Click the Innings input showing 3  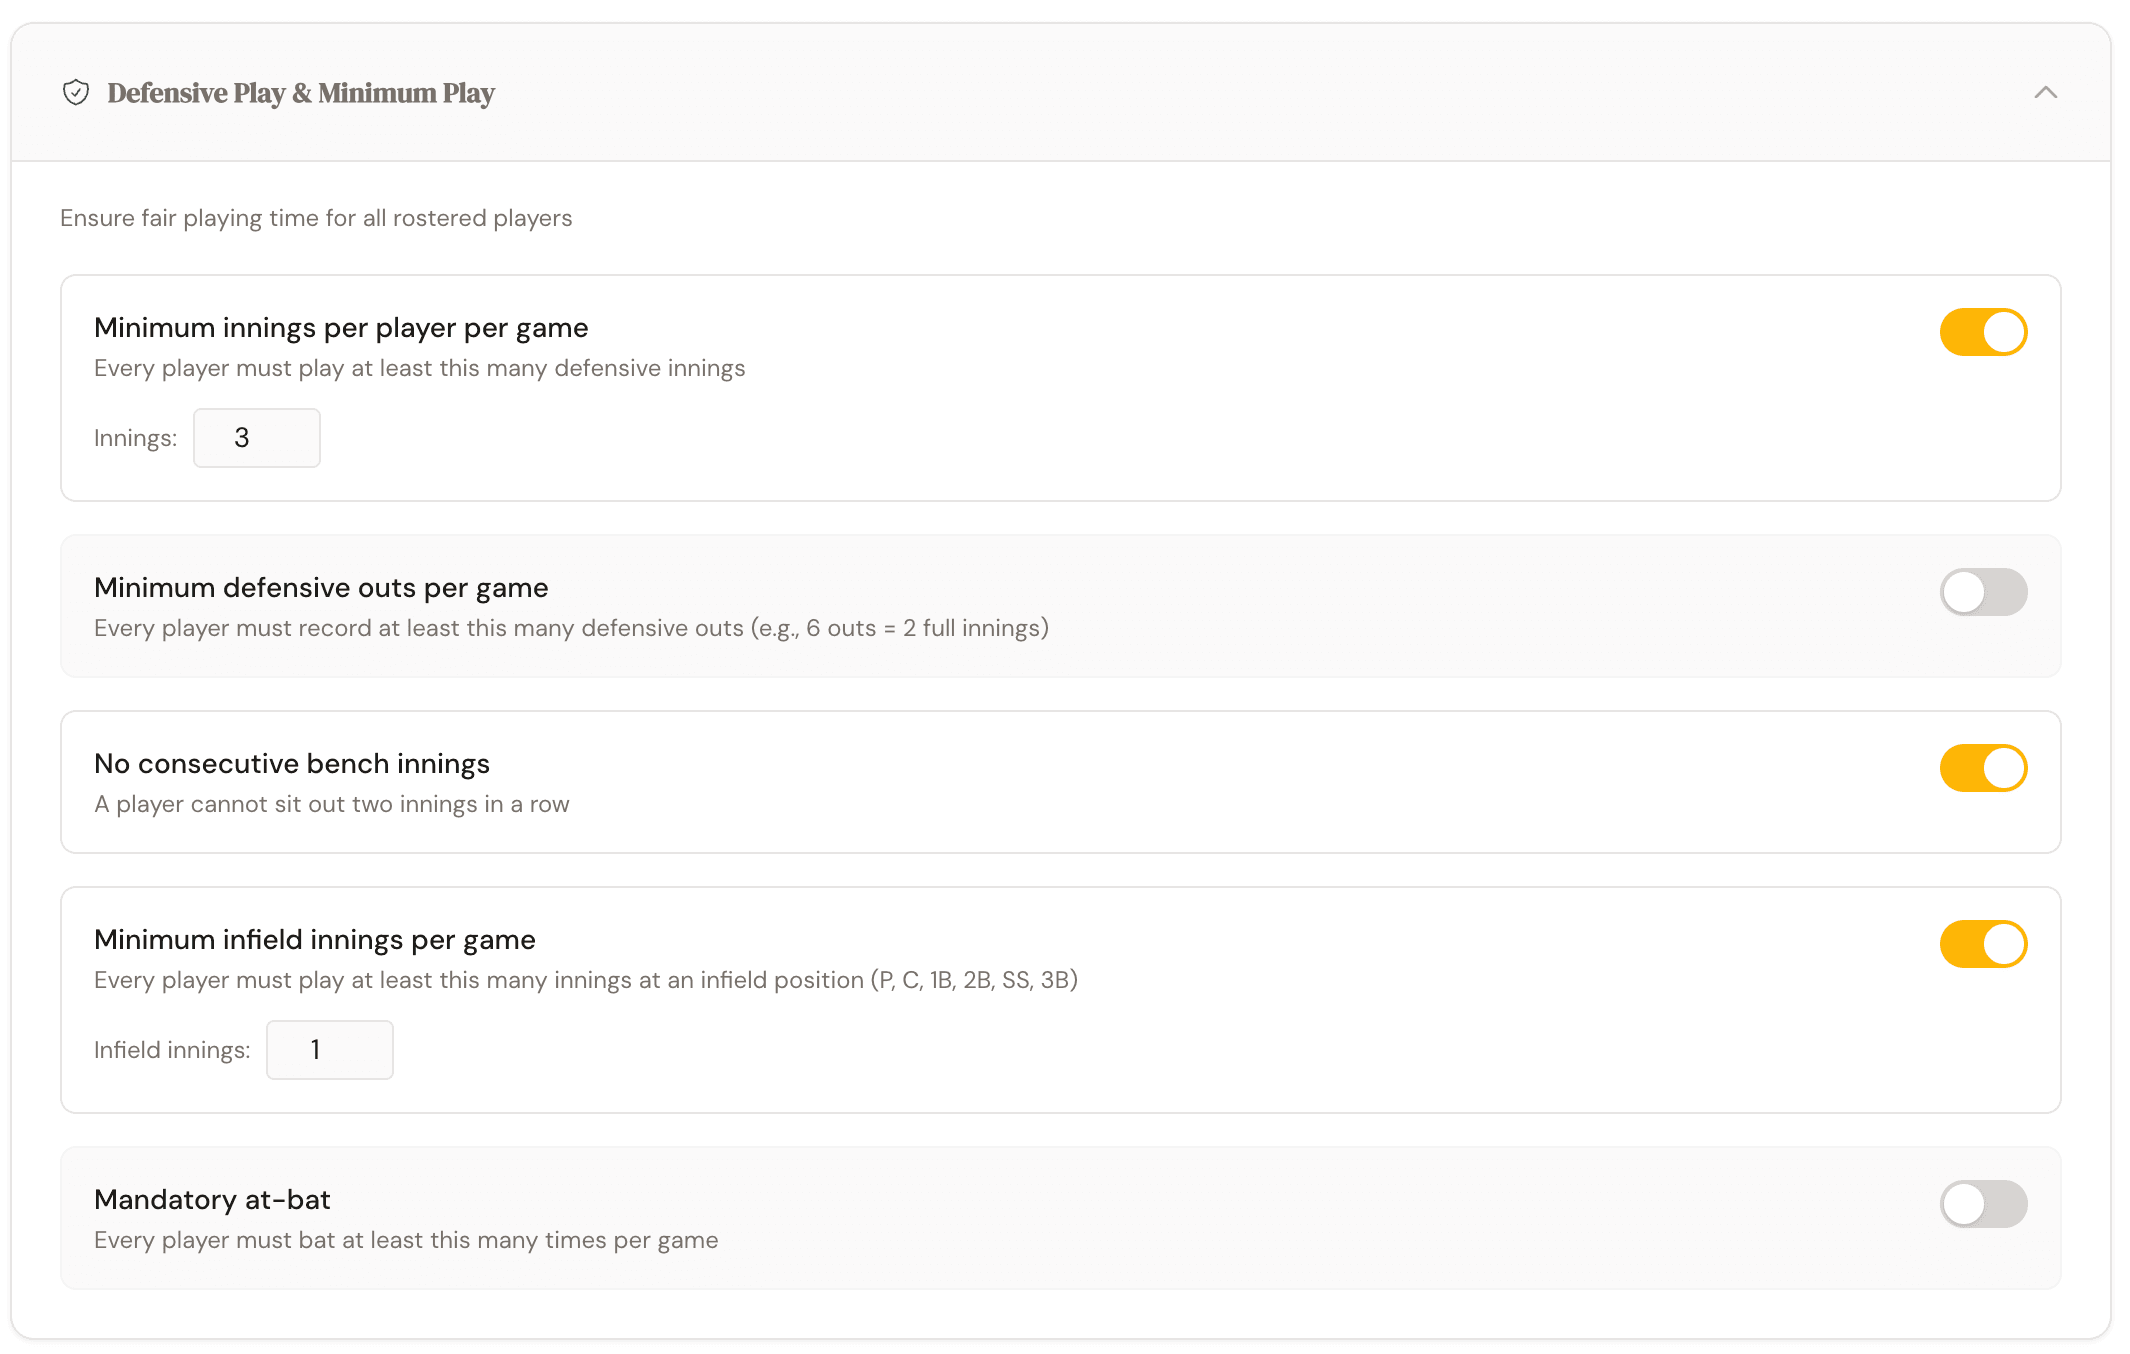click(x=256, y=437)
